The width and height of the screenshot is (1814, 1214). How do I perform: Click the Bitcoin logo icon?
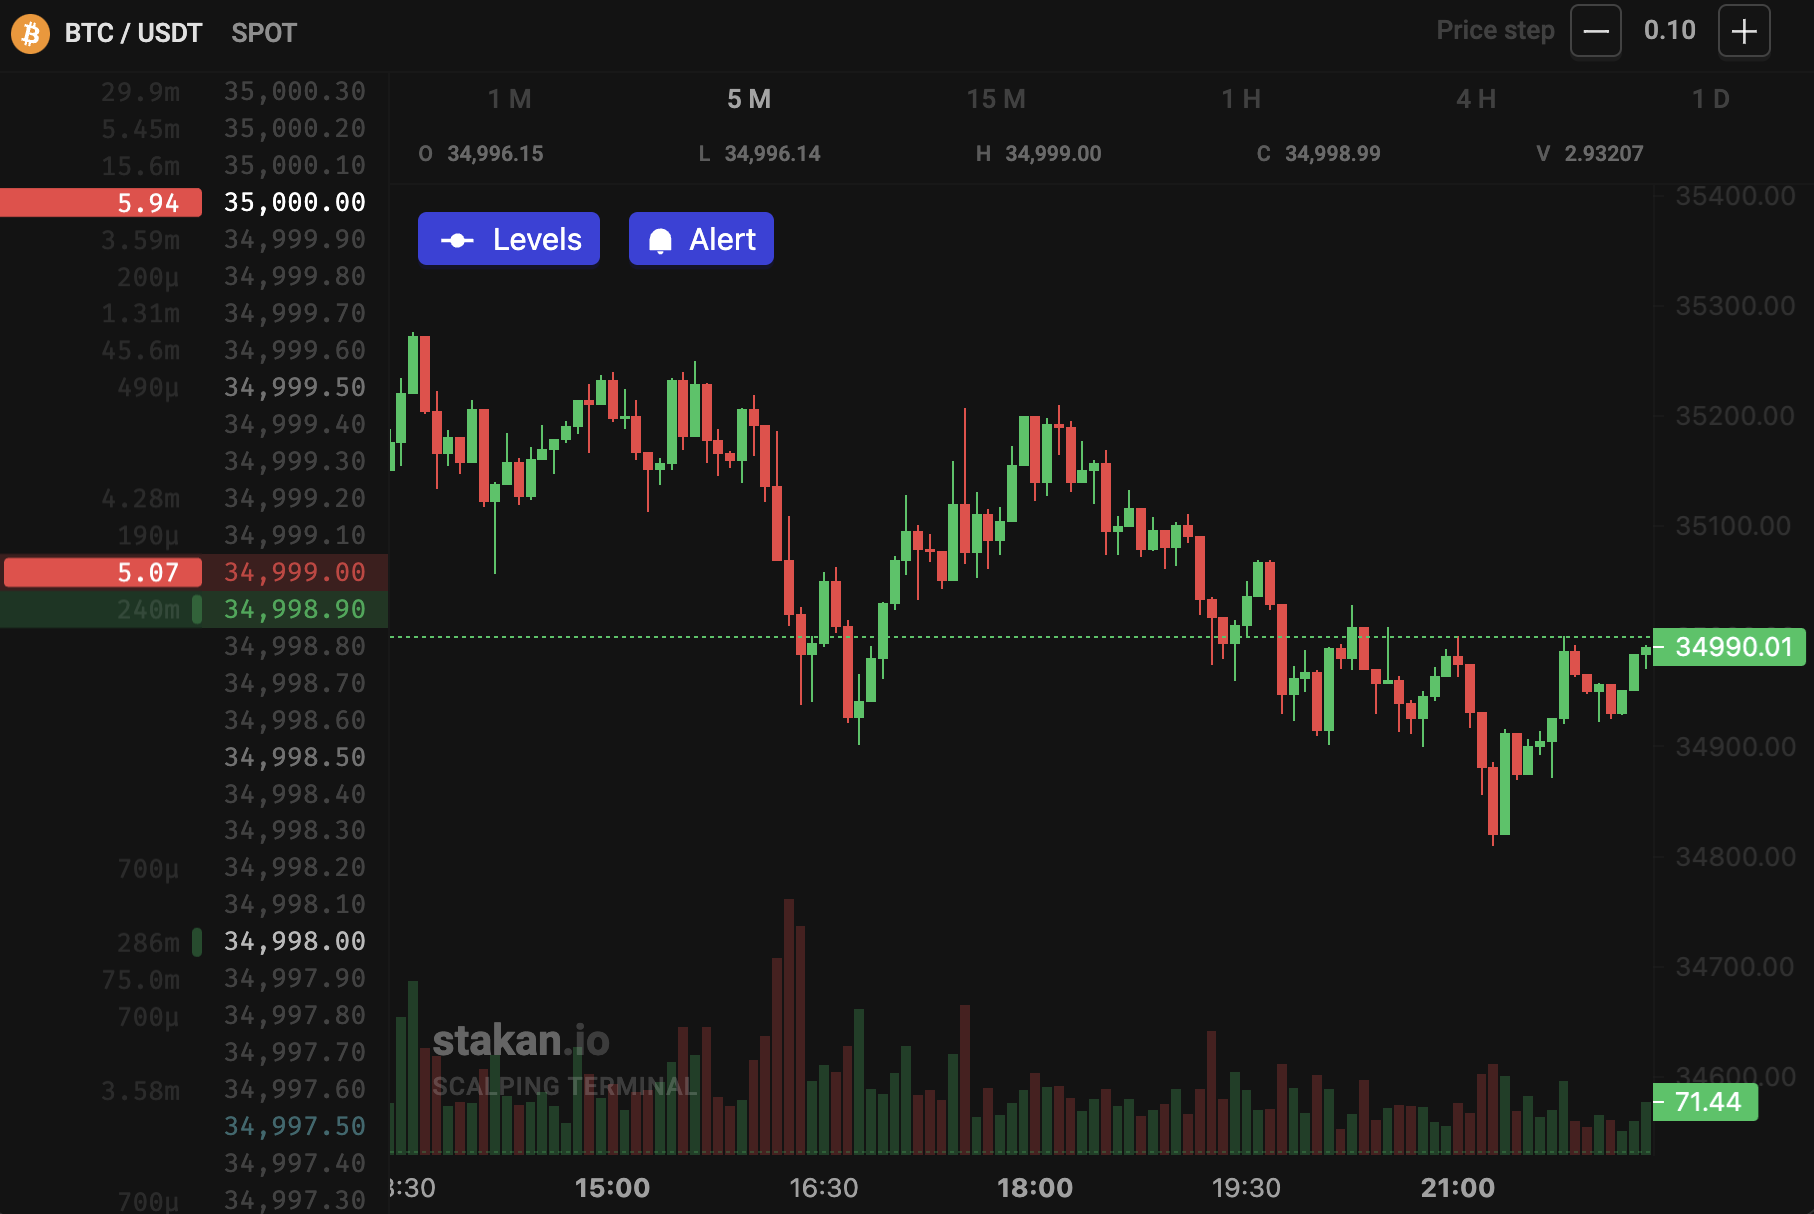click(29, 32)
